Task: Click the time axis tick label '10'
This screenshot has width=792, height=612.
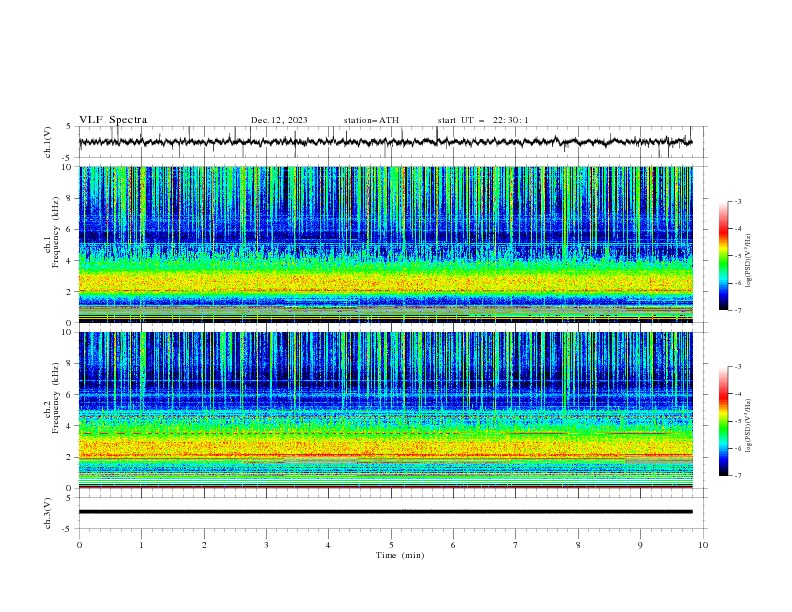Action: [x=703, y=545]
